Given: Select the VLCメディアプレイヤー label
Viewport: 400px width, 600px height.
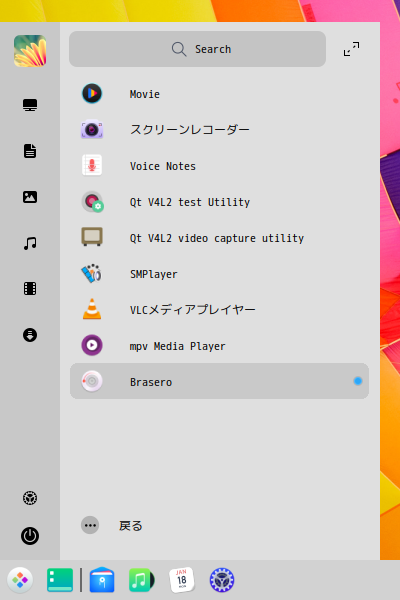Looking at the screenshot, I should (193, 310).
